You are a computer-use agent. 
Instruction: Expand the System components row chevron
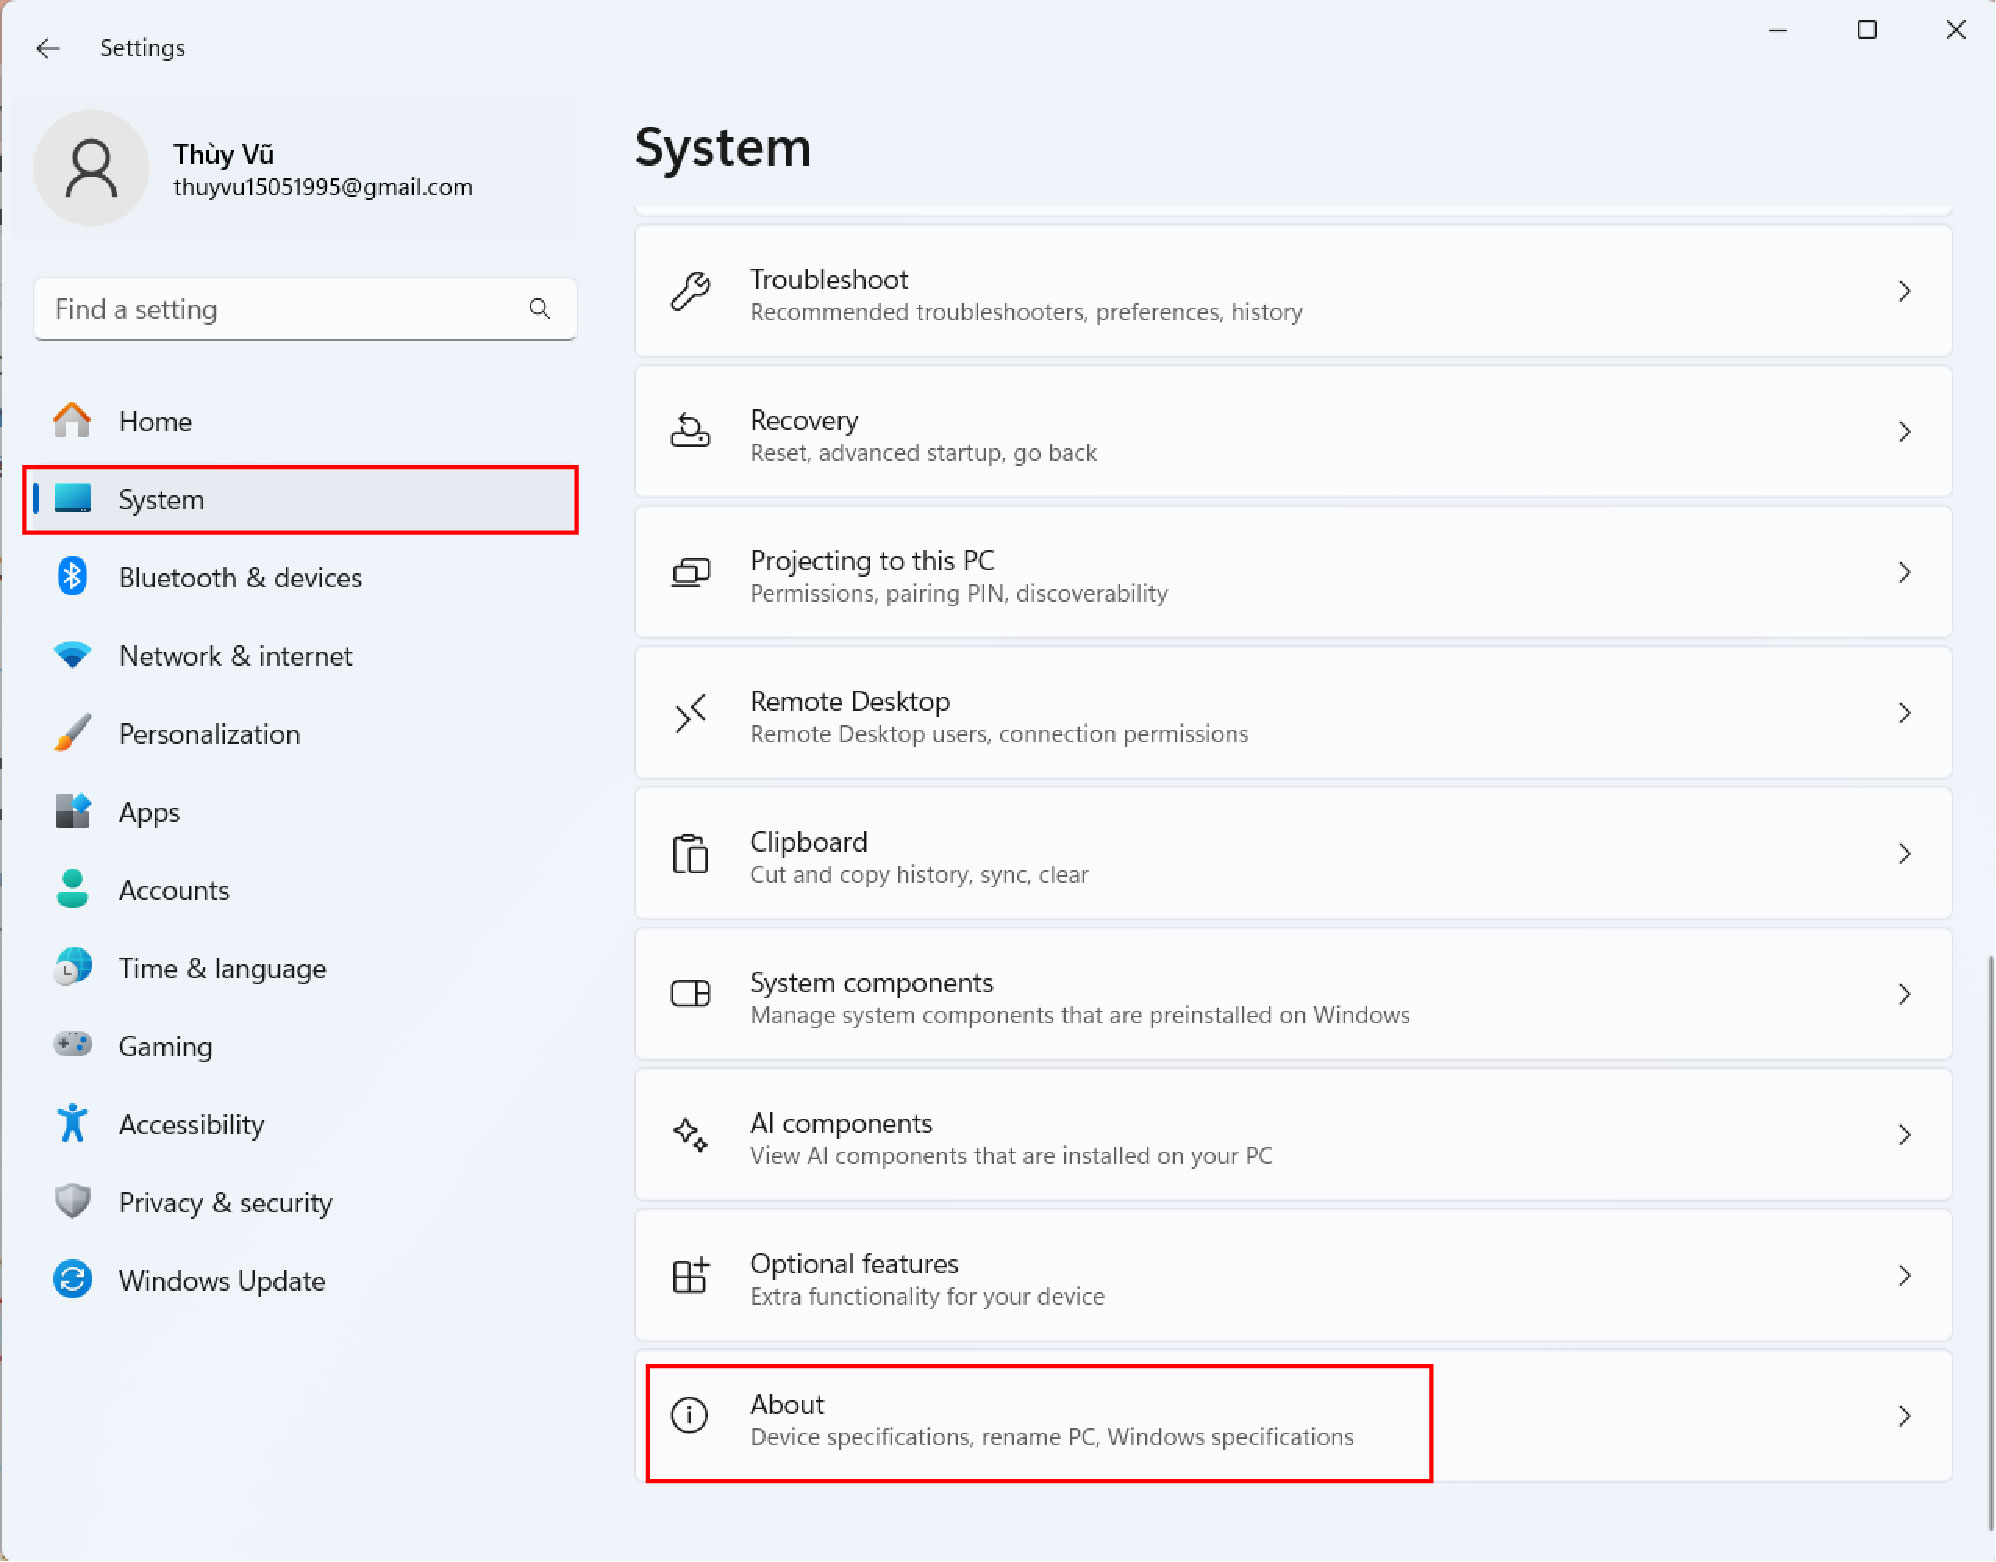pos(1904,995)
